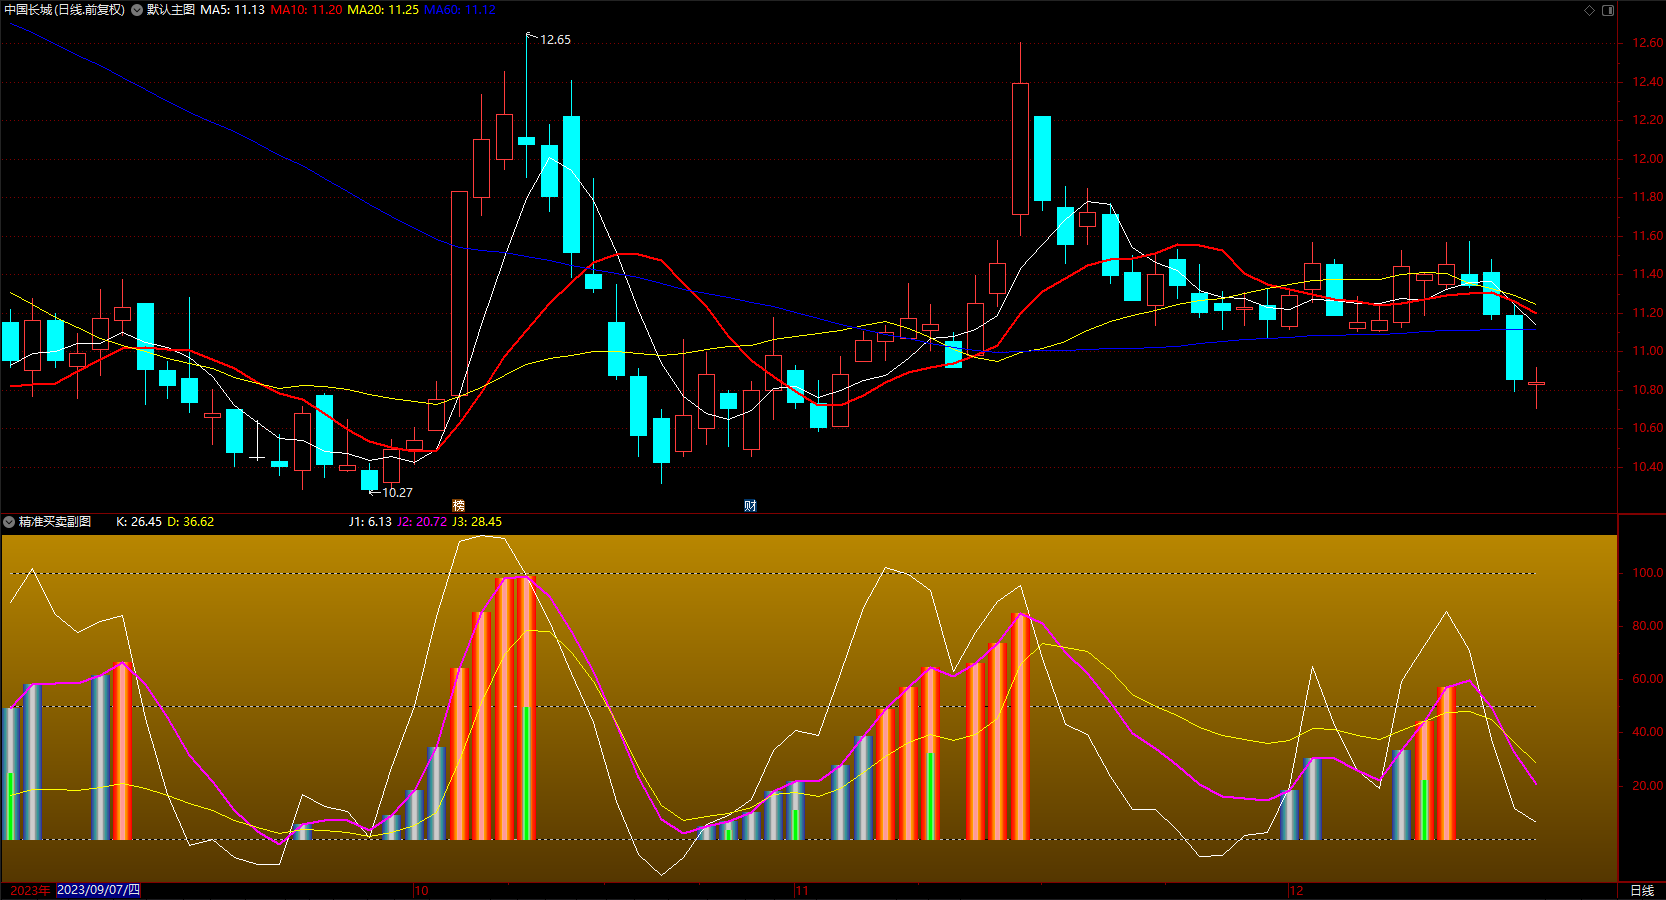Click the blue 财 marker badge
1666x900 pixels.
tap(750, 506)
